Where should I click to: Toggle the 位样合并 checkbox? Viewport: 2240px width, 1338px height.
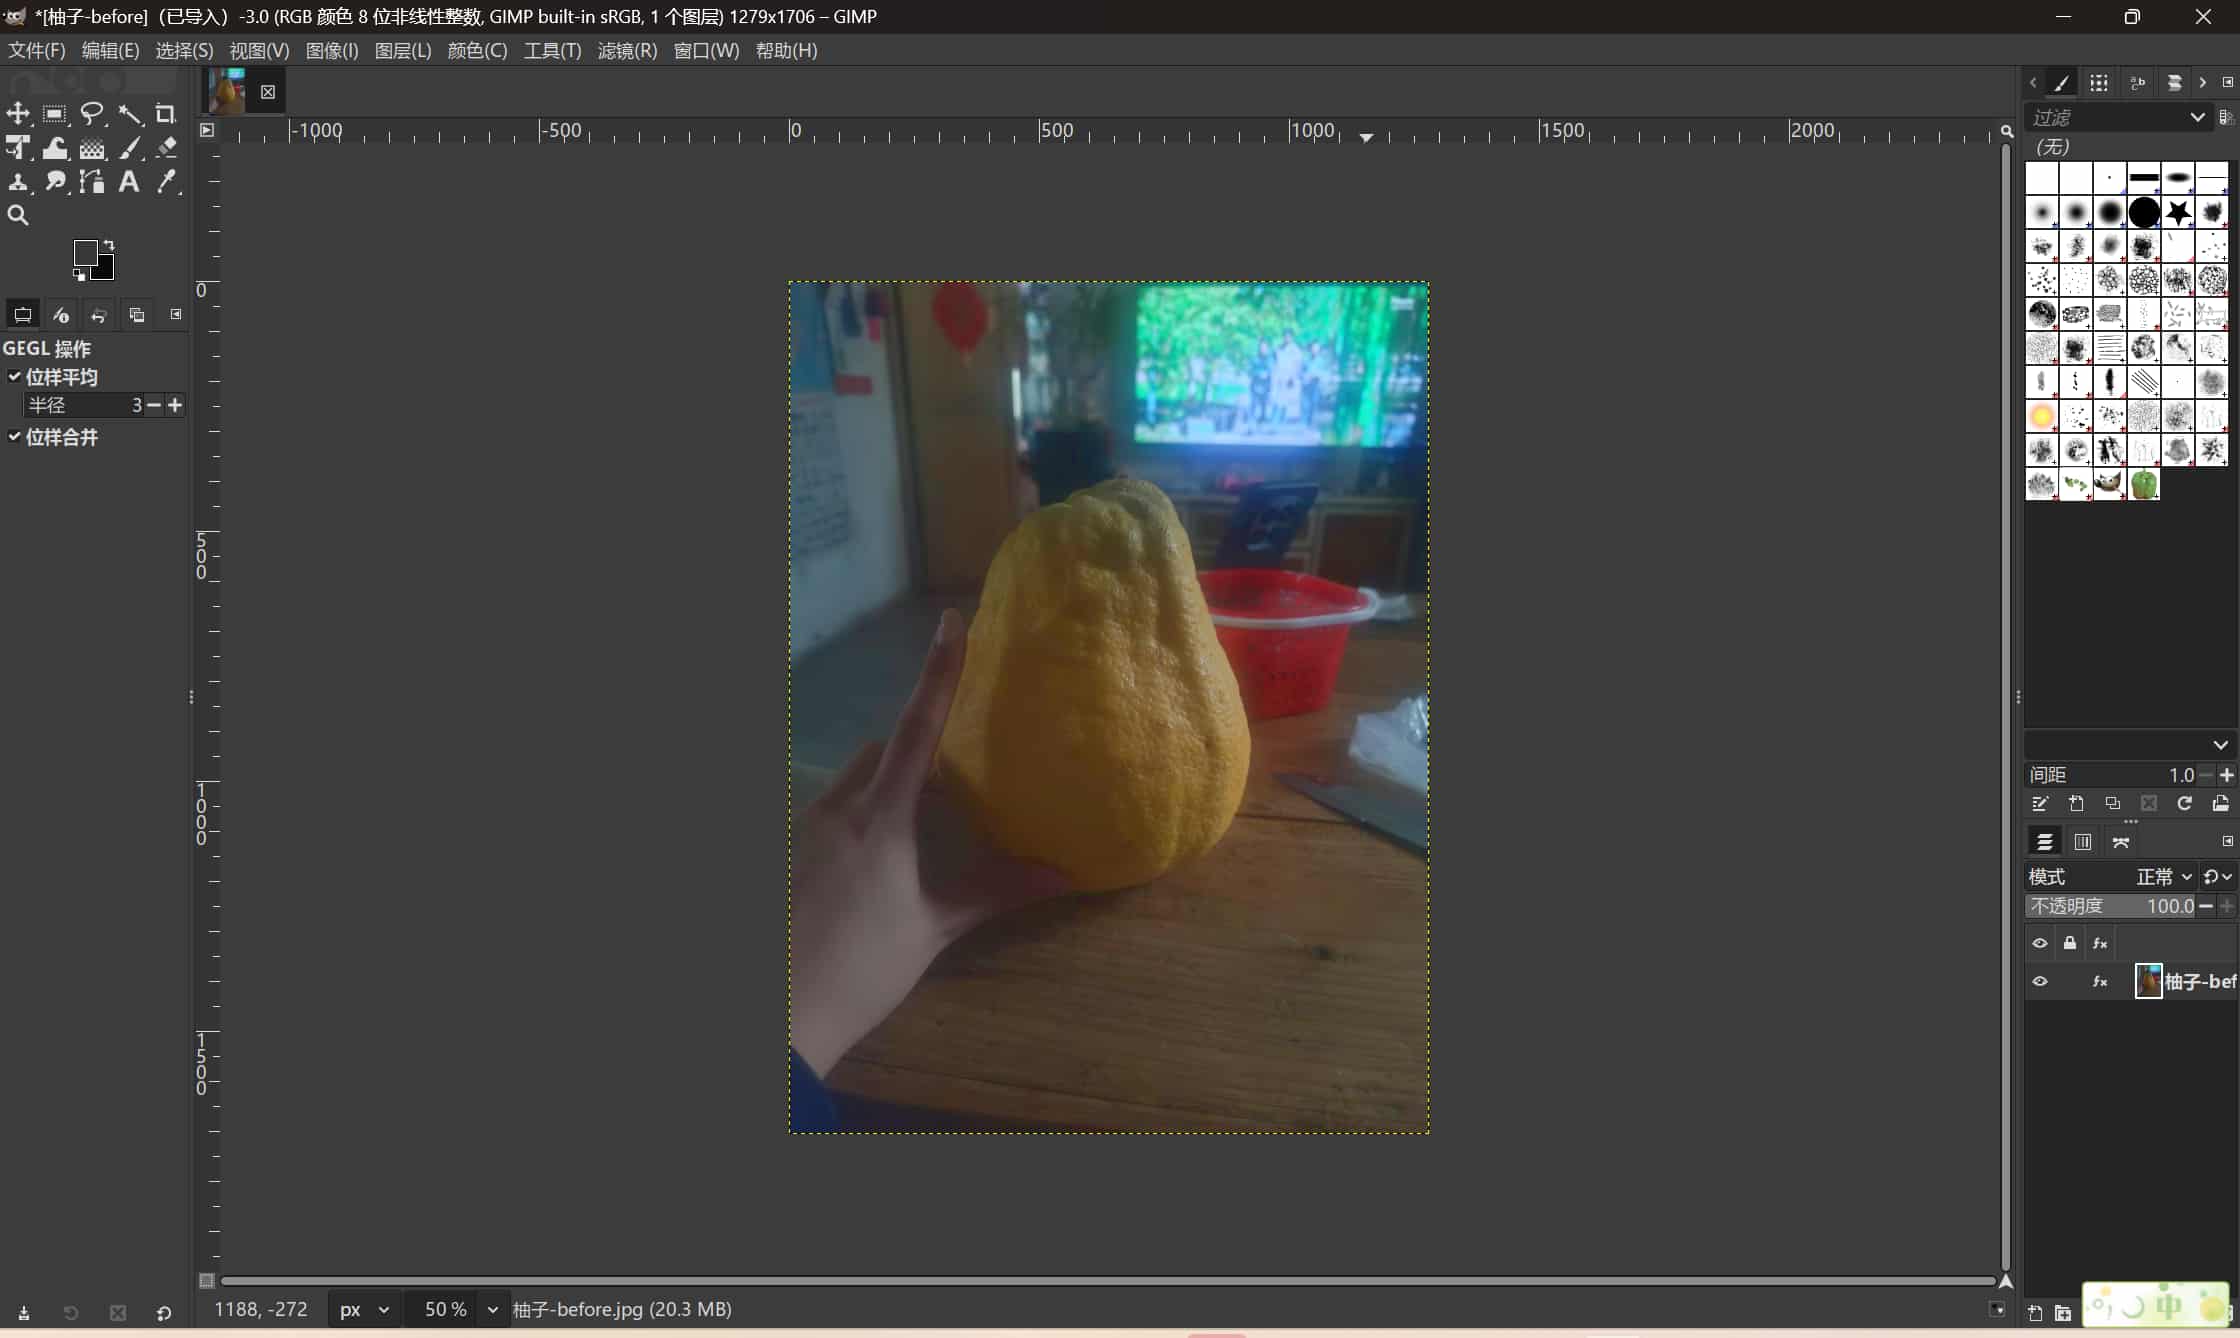coord(14,437)
